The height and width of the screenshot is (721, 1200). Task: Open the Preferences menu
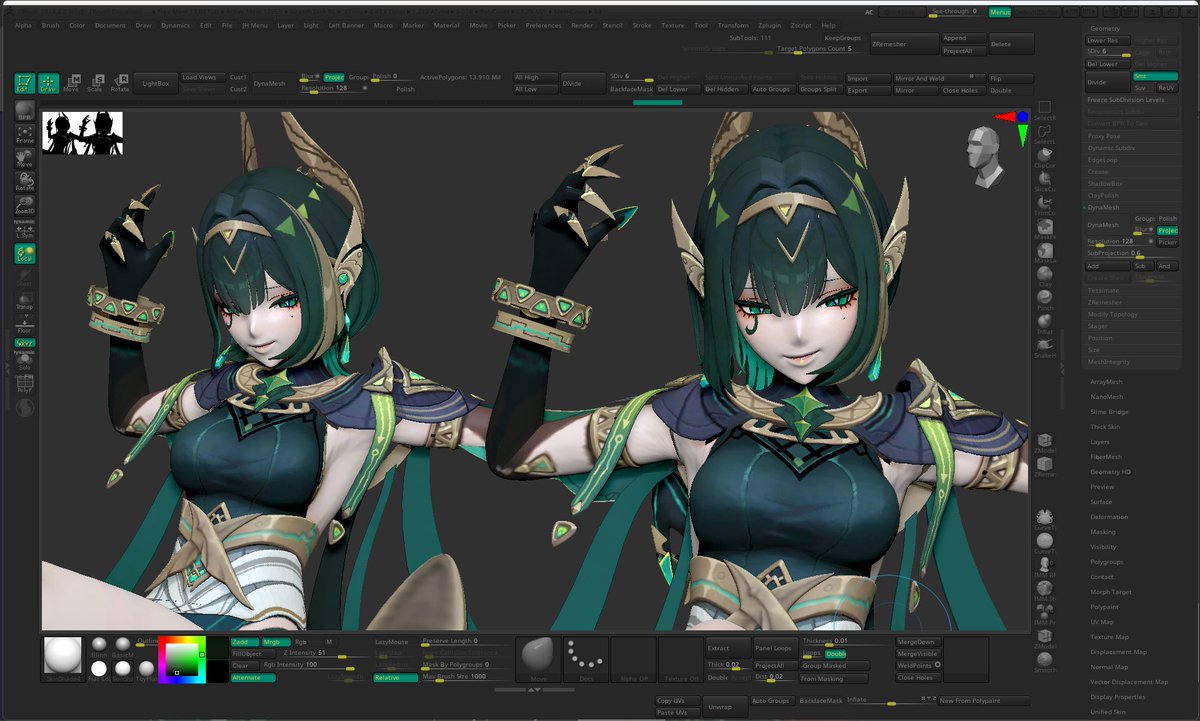(x=543, y=25)
